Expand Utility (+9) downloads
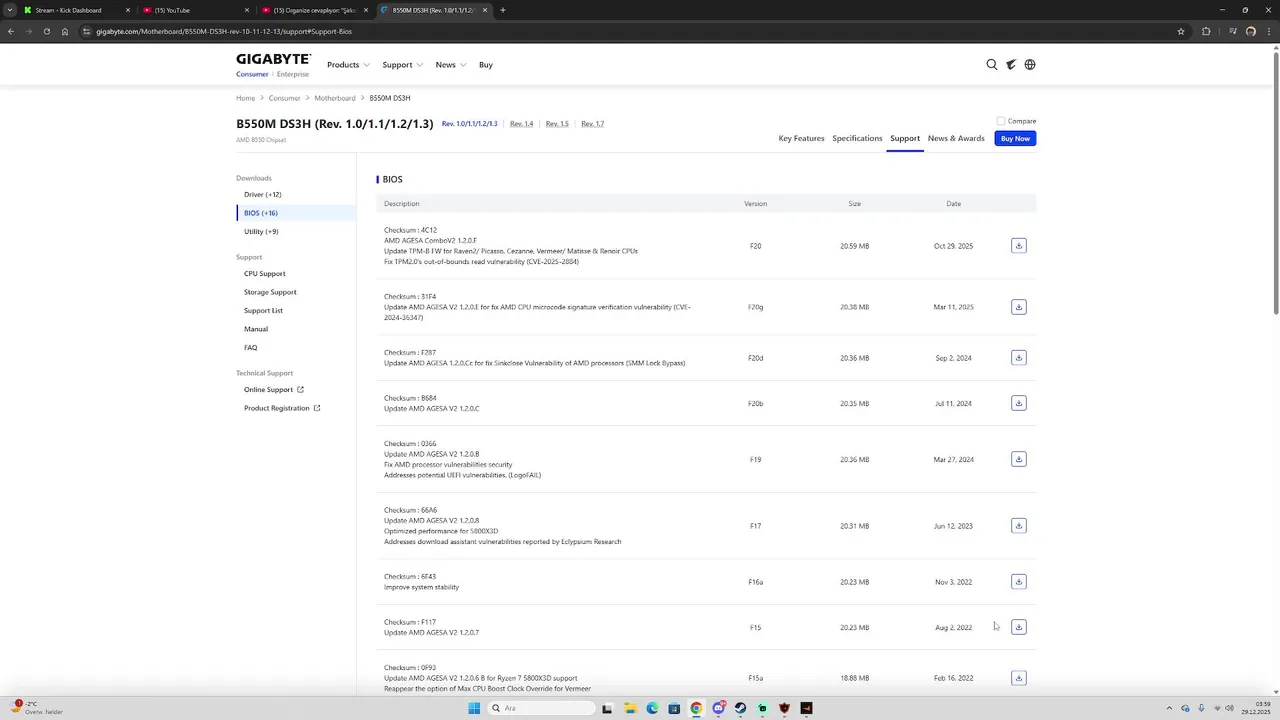 pyautogui.click(x=261, y=231)
